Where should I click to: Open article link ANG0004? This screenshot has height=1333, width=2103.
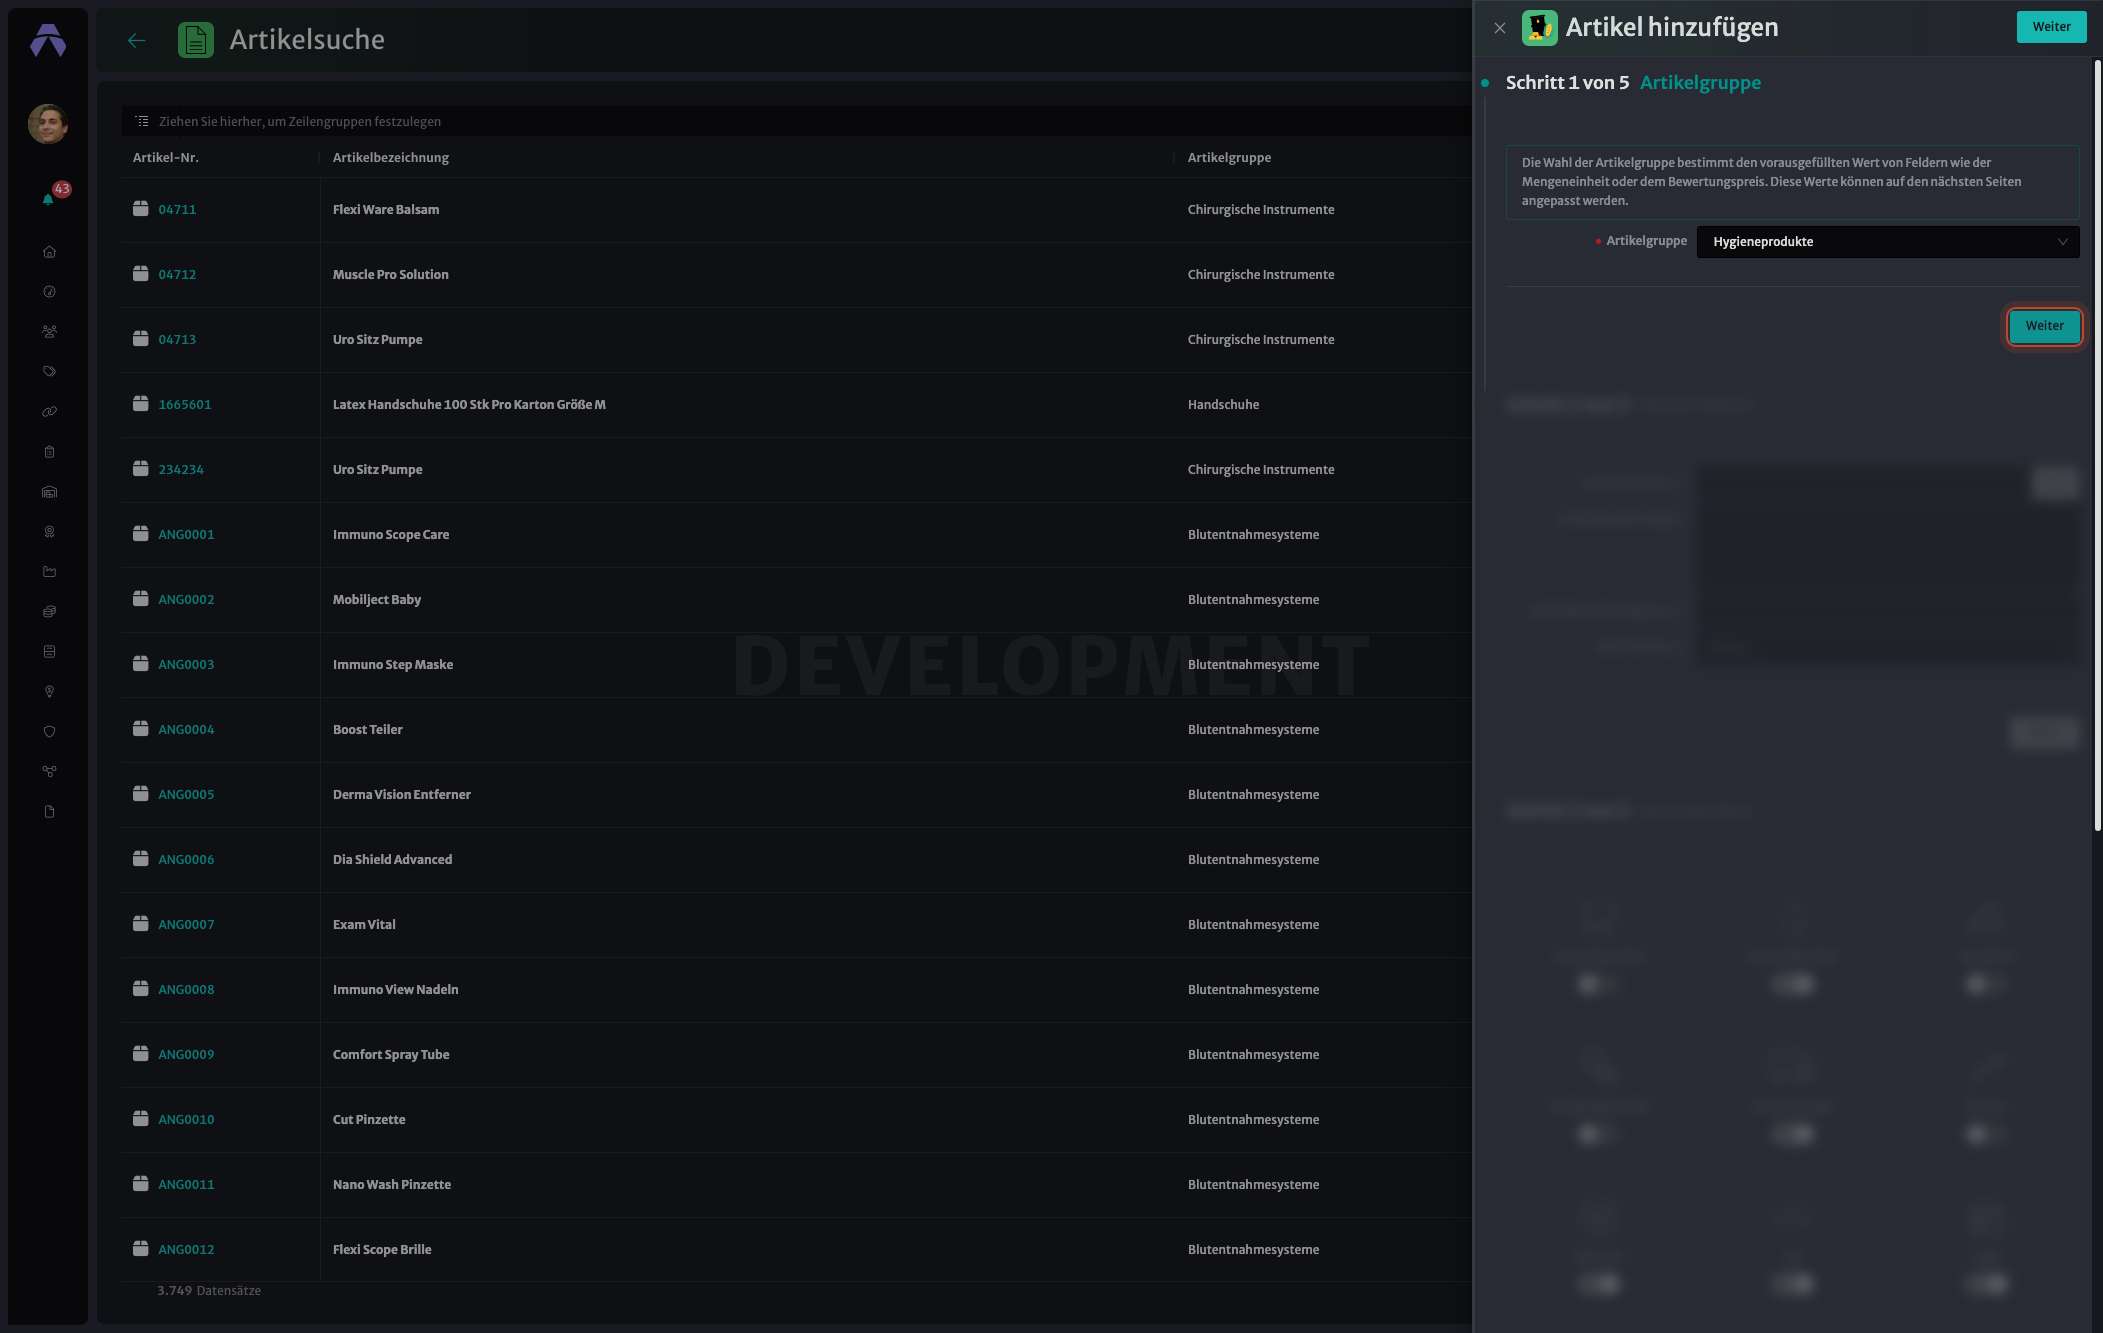click(186, 729)
